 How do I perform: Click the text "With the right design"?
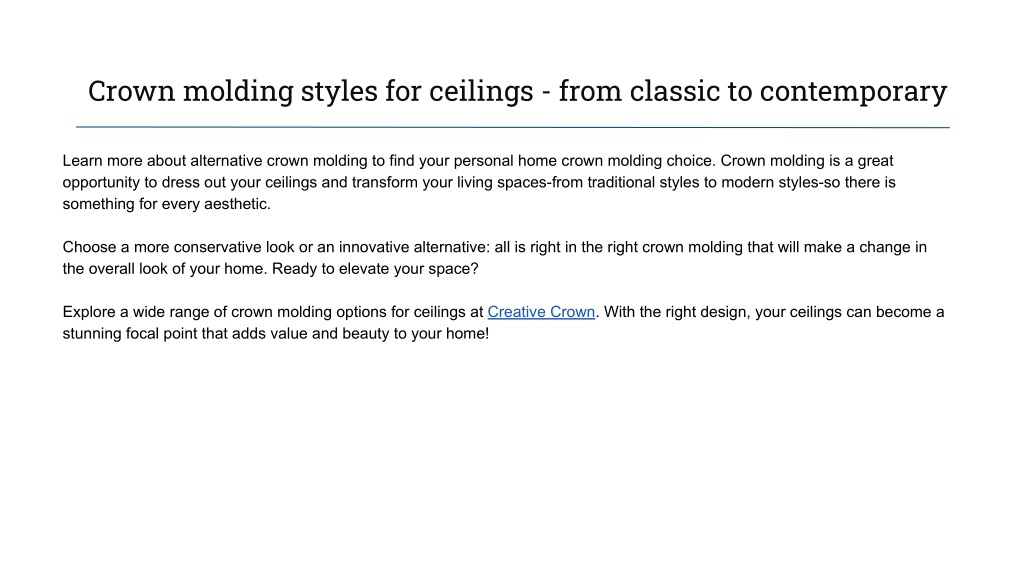tap(675, 312)
